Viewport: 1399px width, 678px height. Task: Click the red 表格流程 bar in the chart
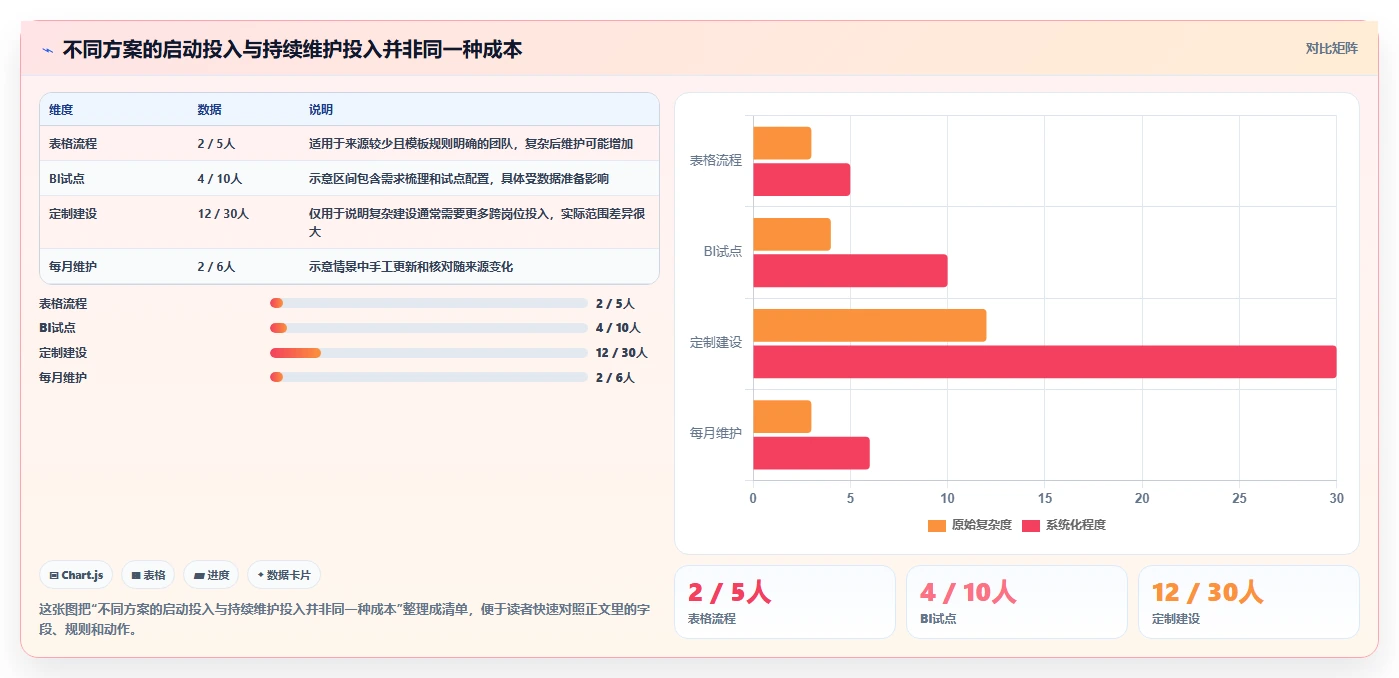click(801, 179)
